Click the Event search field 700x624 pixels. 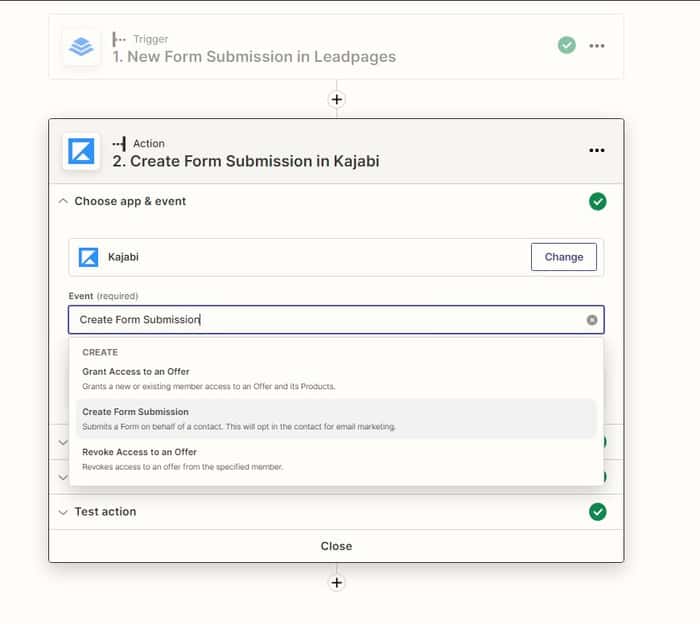click(x=336, y=320)
